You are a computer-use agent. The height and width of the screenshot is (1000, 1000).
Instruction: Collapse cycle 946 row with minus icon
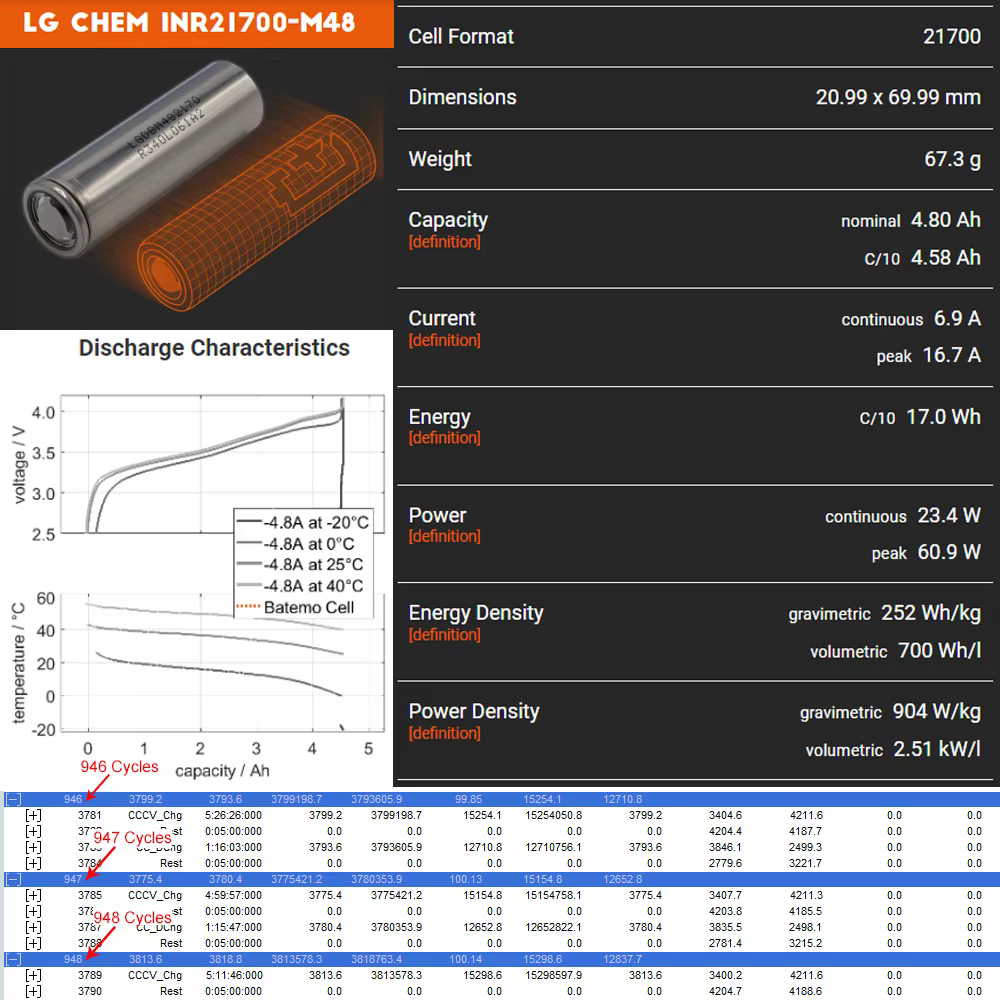coord(13,799)
